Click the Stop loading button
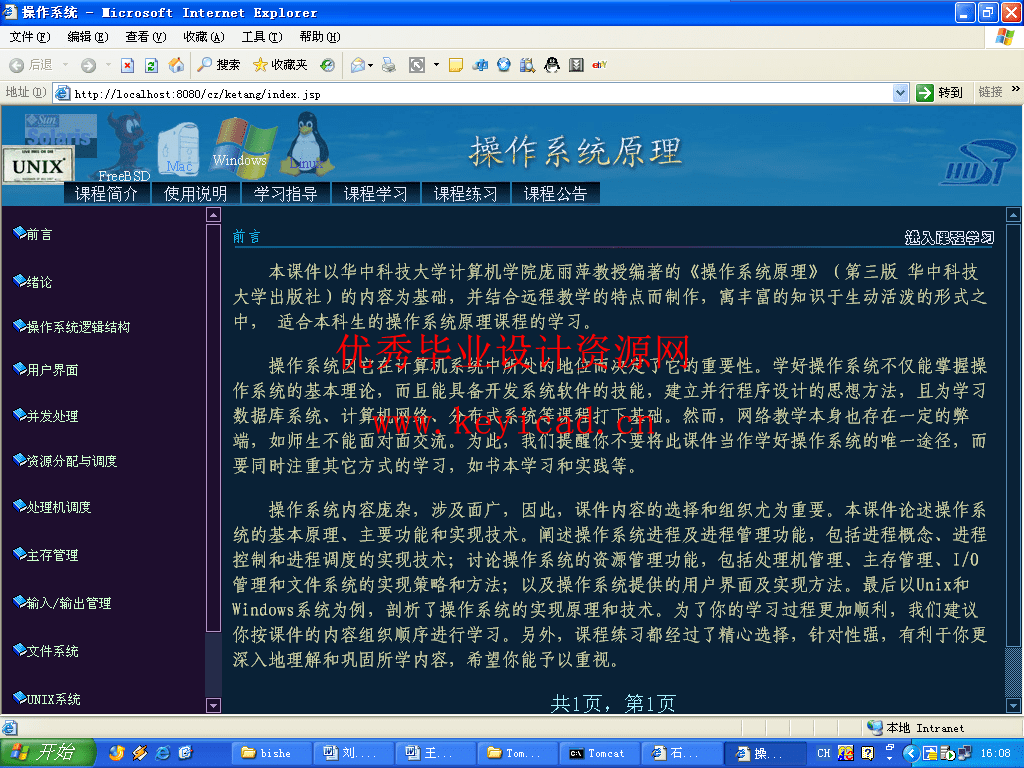The height and width of the screenshot is (768, 1024). 127,65
